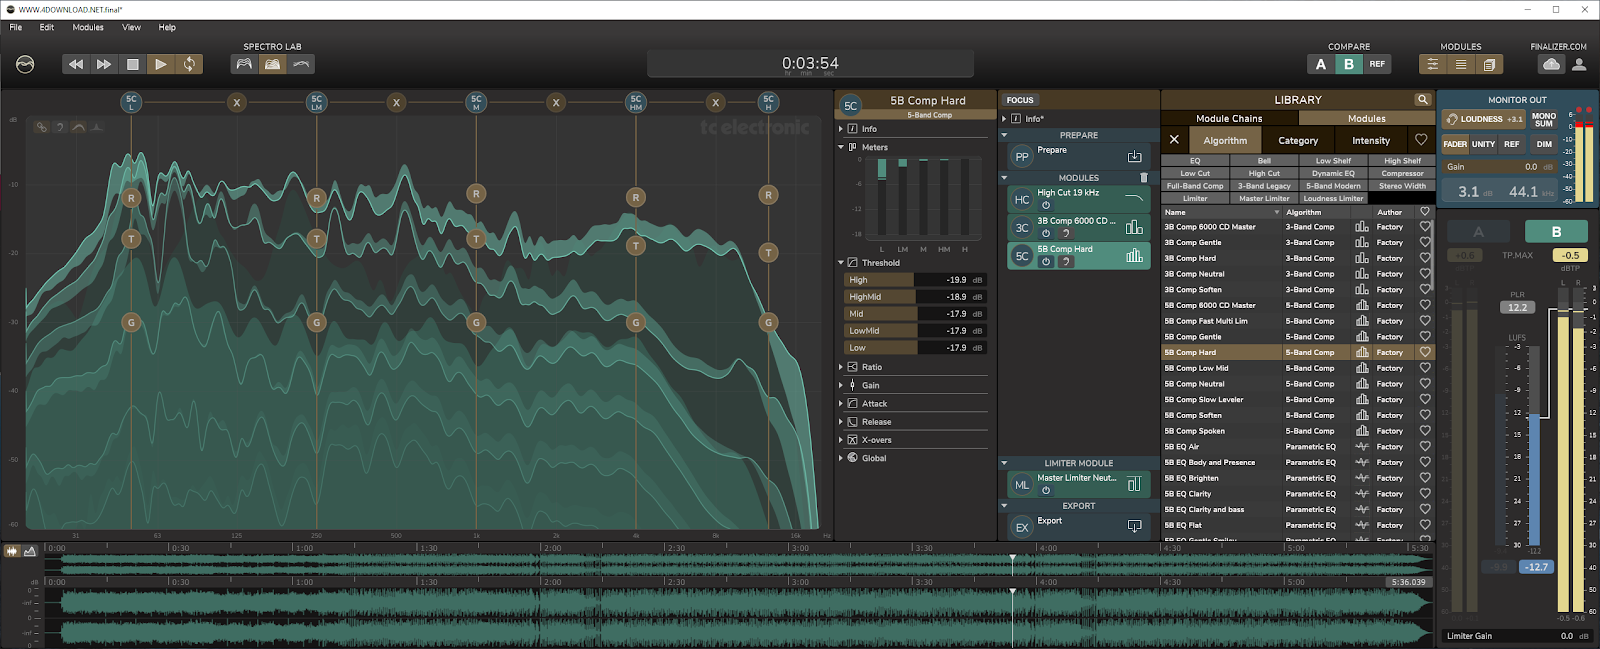Toggle the Library favorites heart filter
1600x649 pixels.
pyautogui.click(x=1421, y=141)
